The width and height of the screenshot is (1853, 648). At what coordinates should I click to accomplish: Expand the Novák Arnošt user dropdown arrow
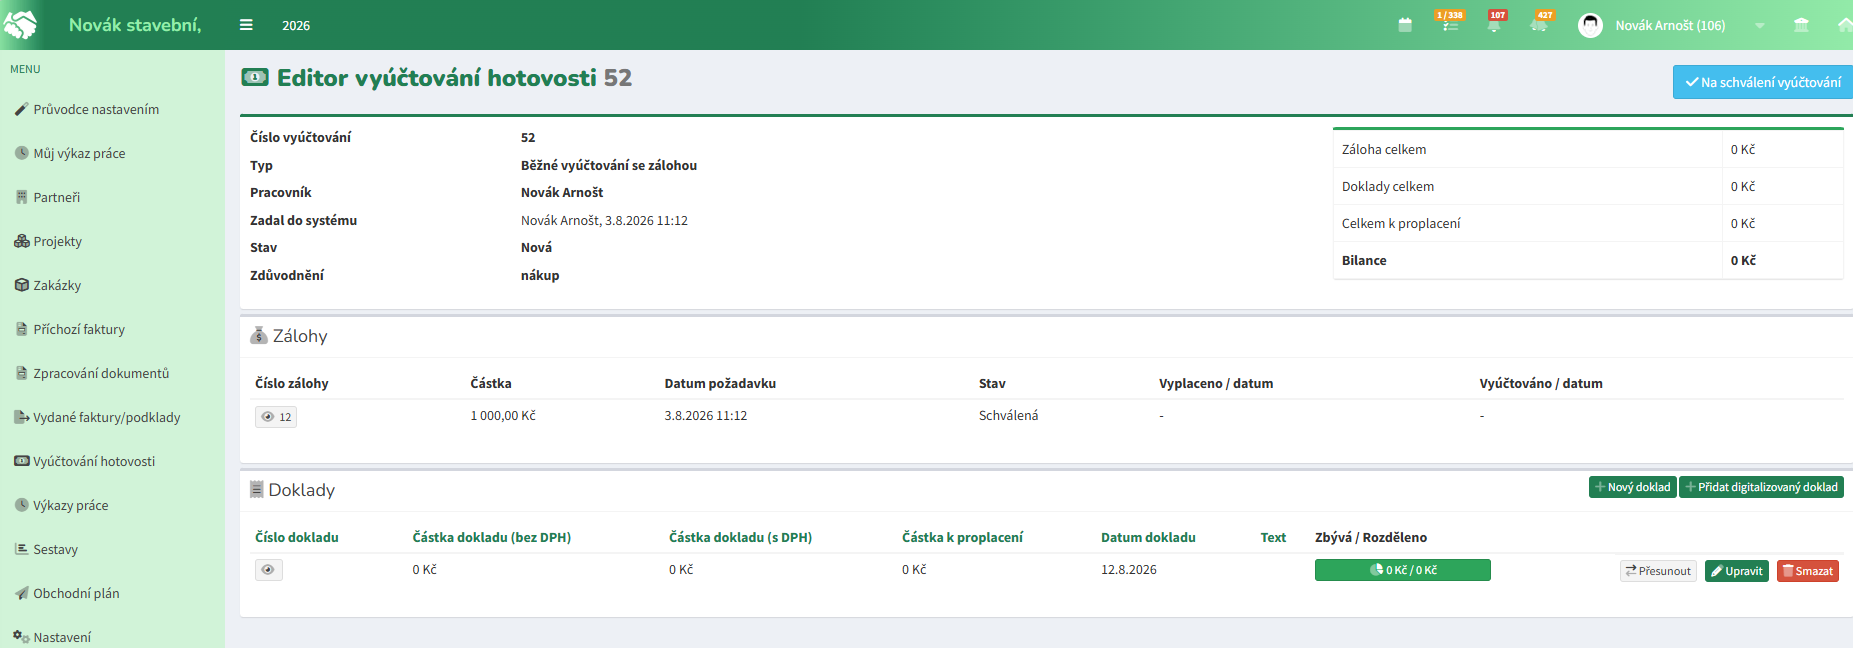tap(1759, 26)
